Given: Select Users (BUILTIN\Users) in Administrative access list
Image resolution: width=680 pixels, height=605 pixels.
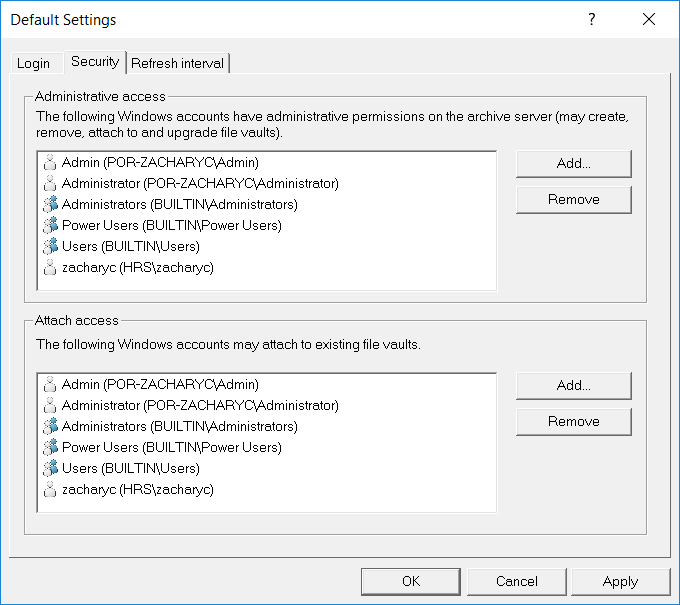Looking at the screenshot, I should coord(131,246).
